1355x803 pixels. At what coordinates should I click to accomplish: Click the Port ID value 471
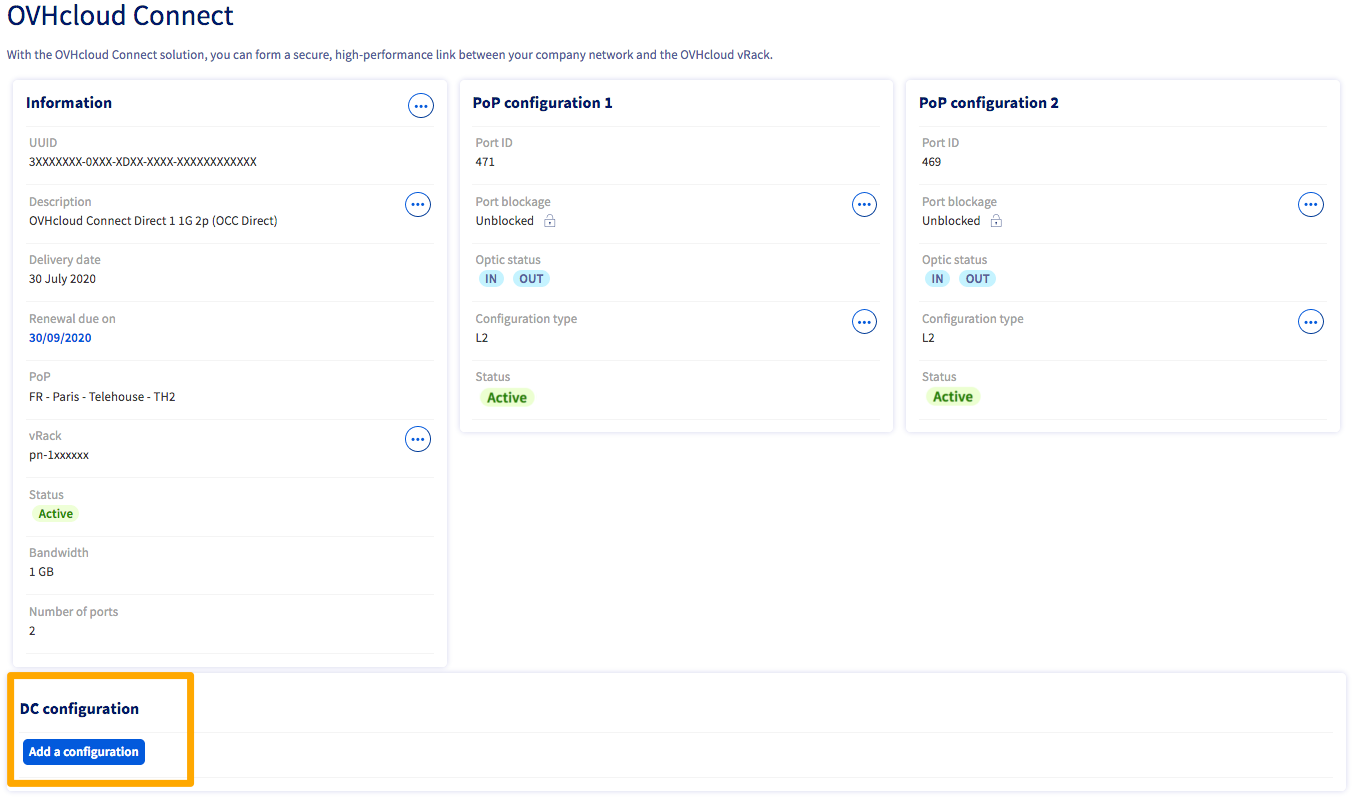coord(485,162)
